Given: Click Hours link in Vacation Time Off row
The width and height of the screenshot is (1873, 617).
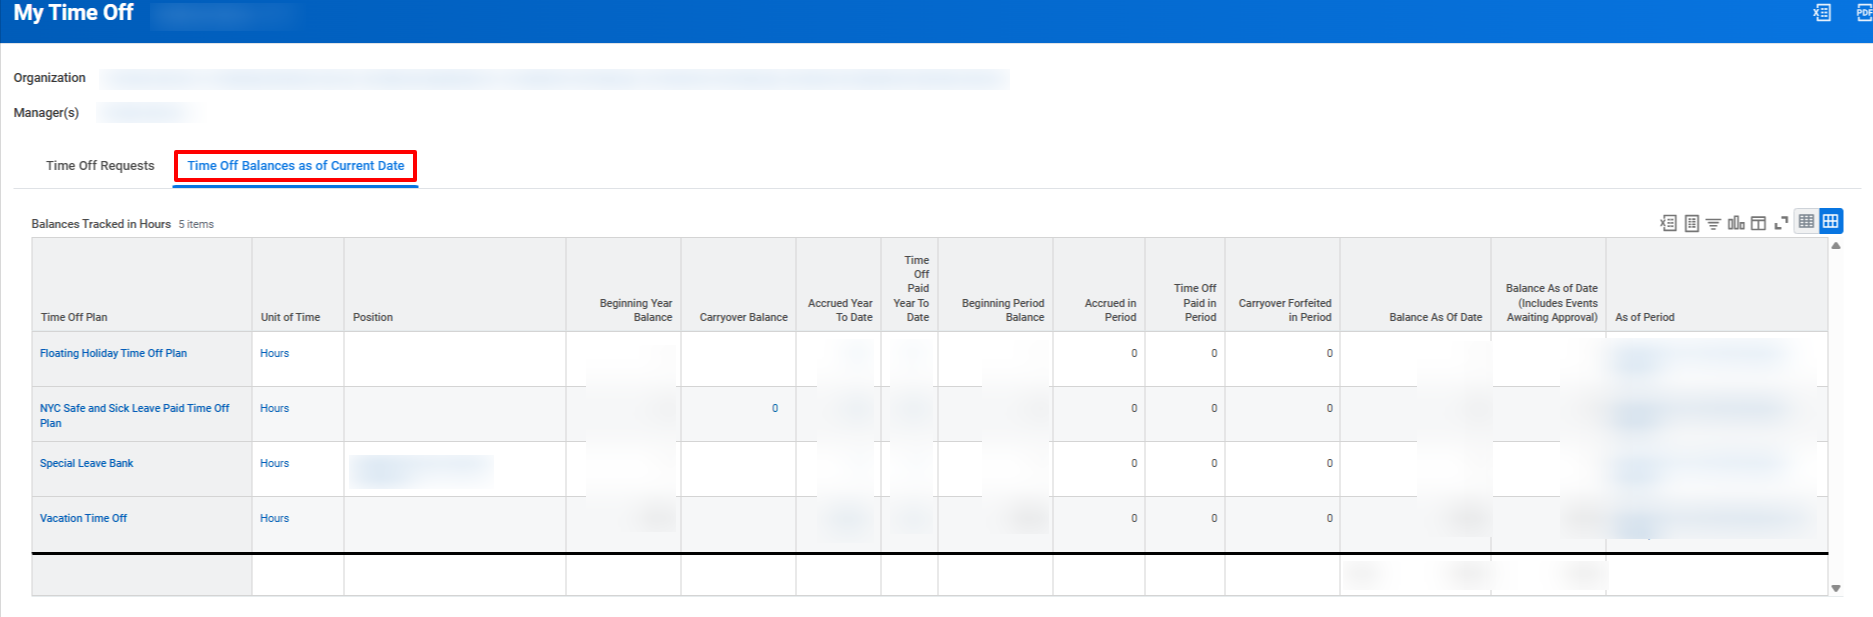Looking at the screenshot, I should click(x=274, y=518).
